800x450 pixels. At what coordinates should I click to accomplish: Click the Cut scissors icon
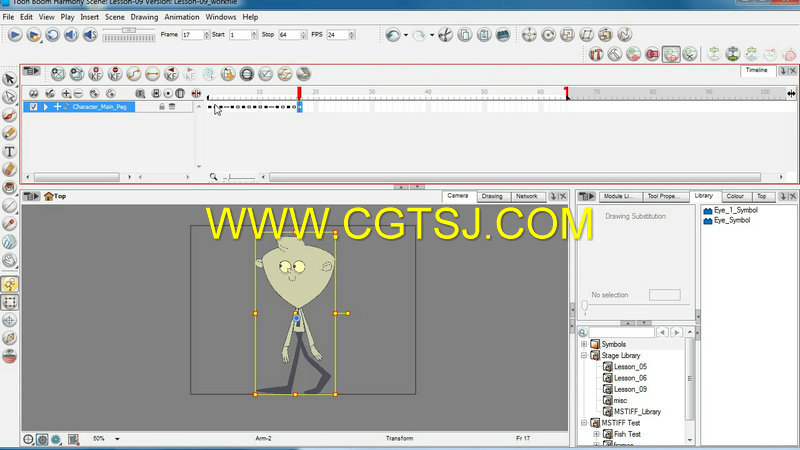445,35
